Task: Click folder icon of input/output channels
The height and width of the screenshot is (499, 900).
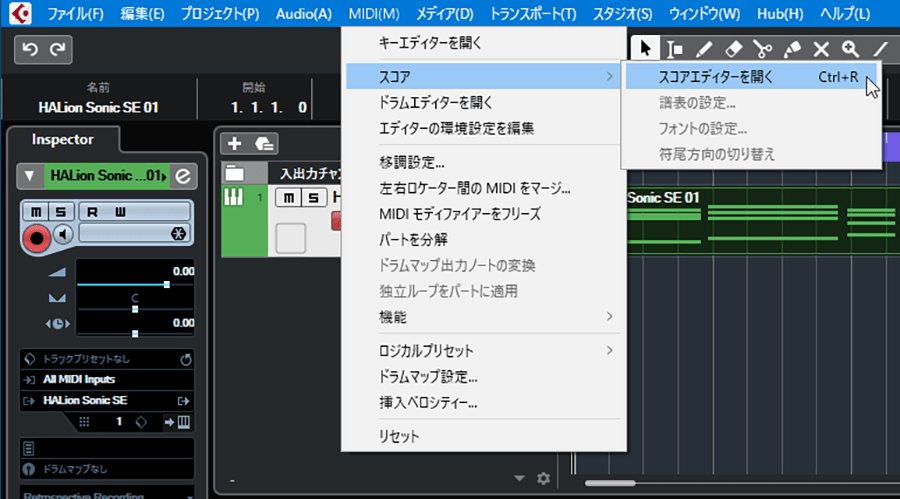Action: click(x=235, y=173)
